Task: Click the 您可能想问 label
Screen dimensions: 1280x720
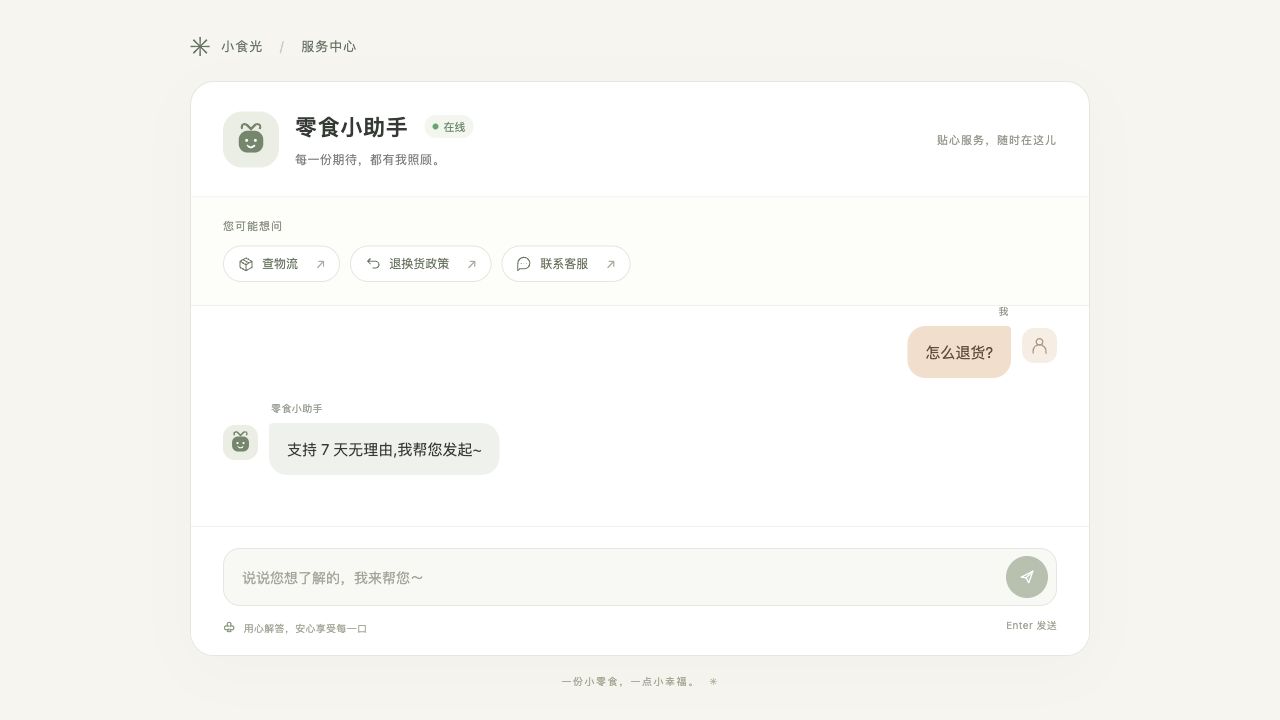Action: pos(253,226)
